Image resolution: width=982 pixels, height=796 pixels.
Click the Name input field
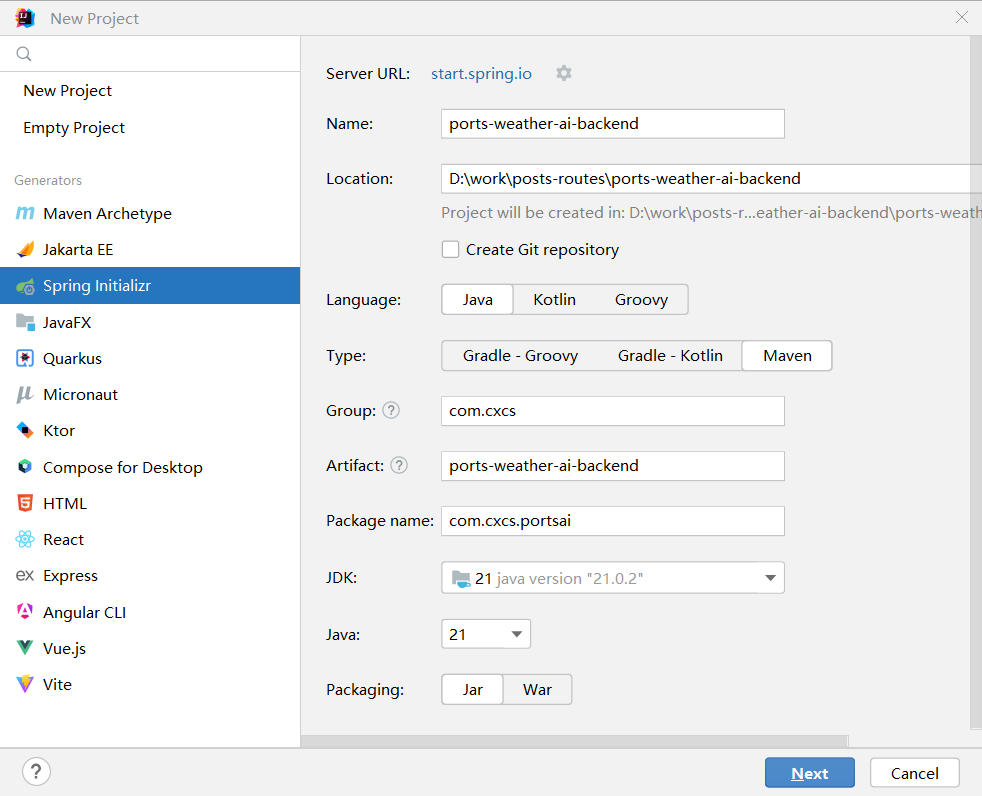coord(612,123)
